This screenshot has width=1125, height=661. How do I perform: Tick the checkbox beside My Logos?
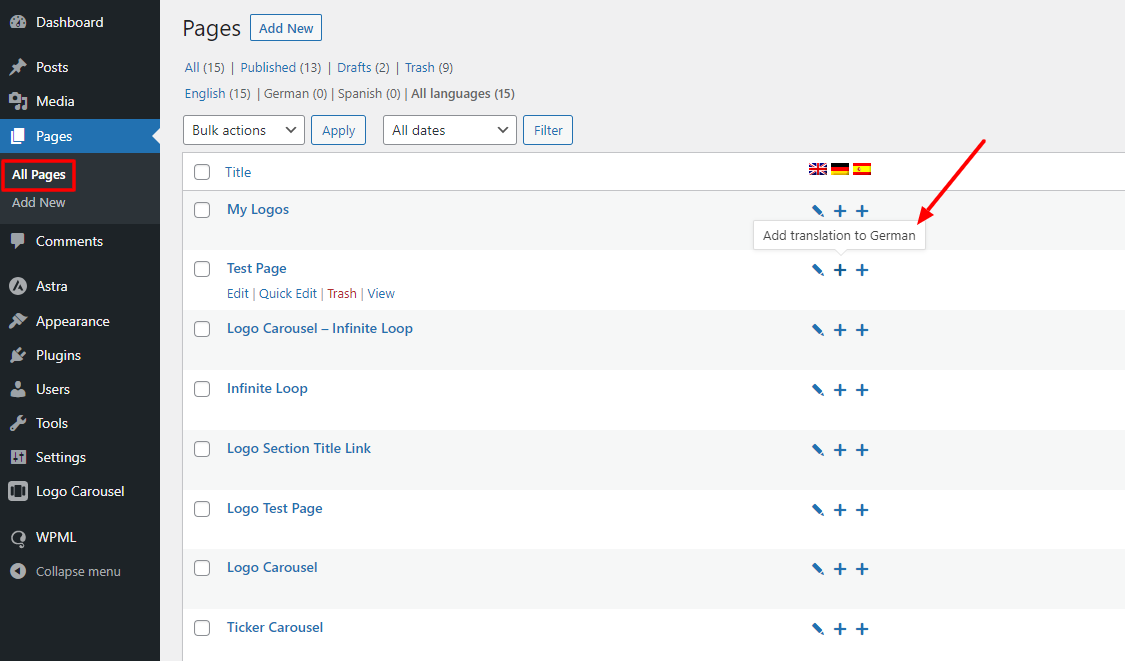tap(202, 210)
